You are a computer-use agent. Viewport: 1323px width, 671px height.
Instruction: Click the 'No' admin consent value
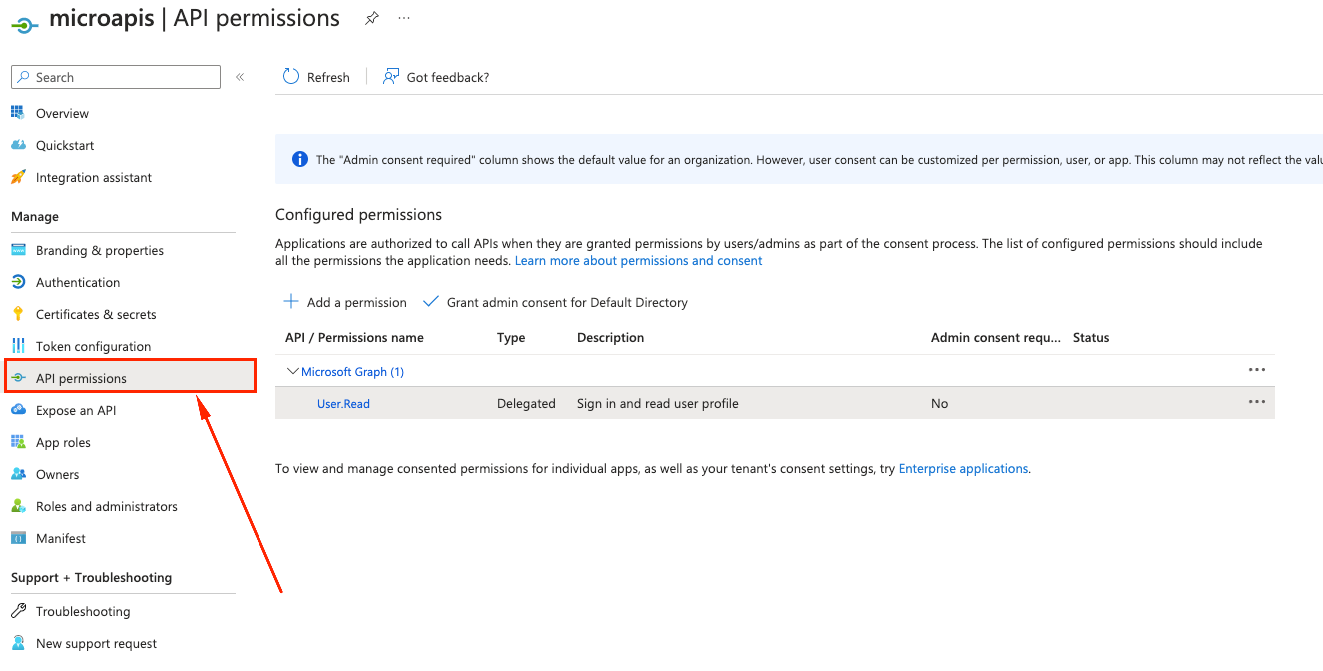939,403
